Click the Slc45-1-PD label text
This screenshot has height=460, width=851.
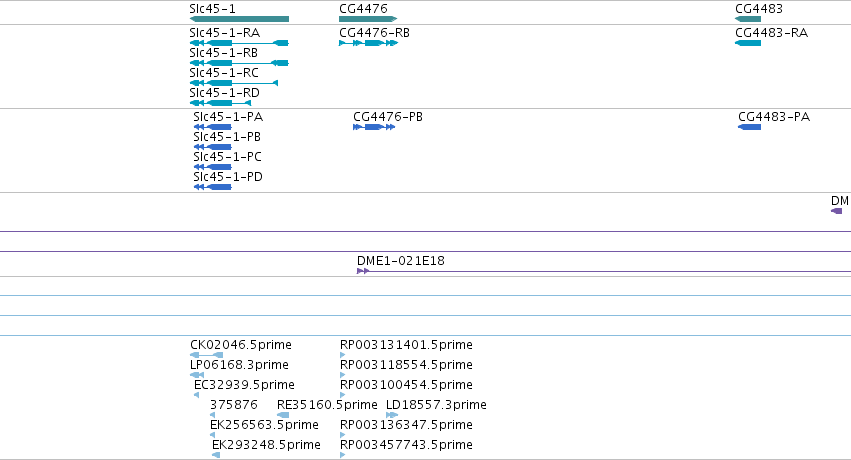[x=228, y=177]
